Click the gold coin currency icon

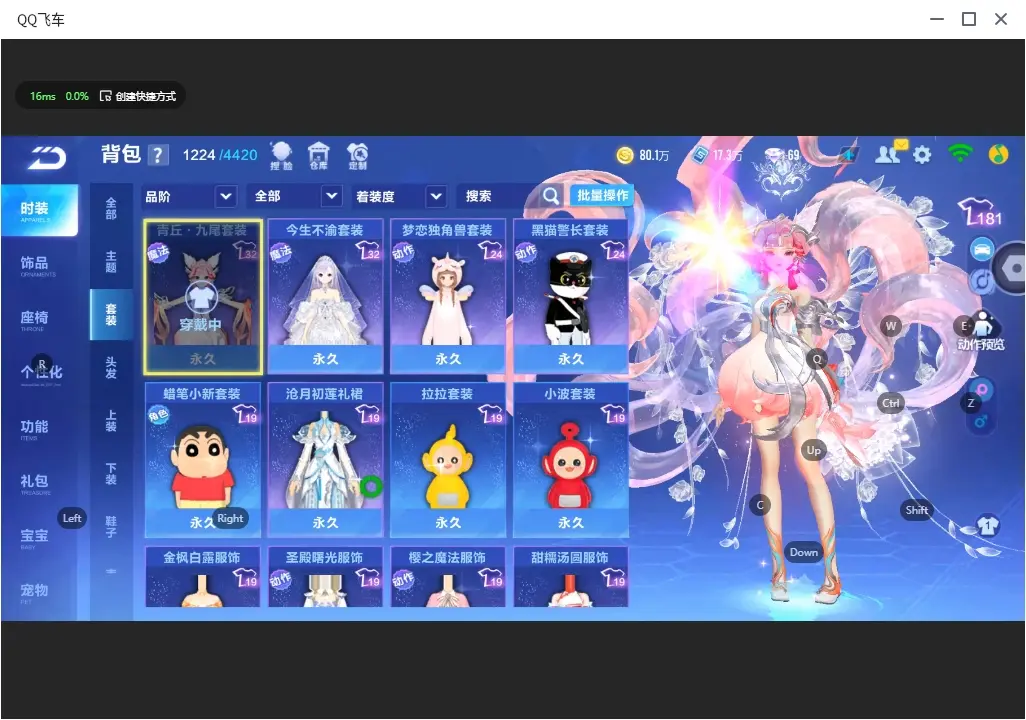(625, 155)
